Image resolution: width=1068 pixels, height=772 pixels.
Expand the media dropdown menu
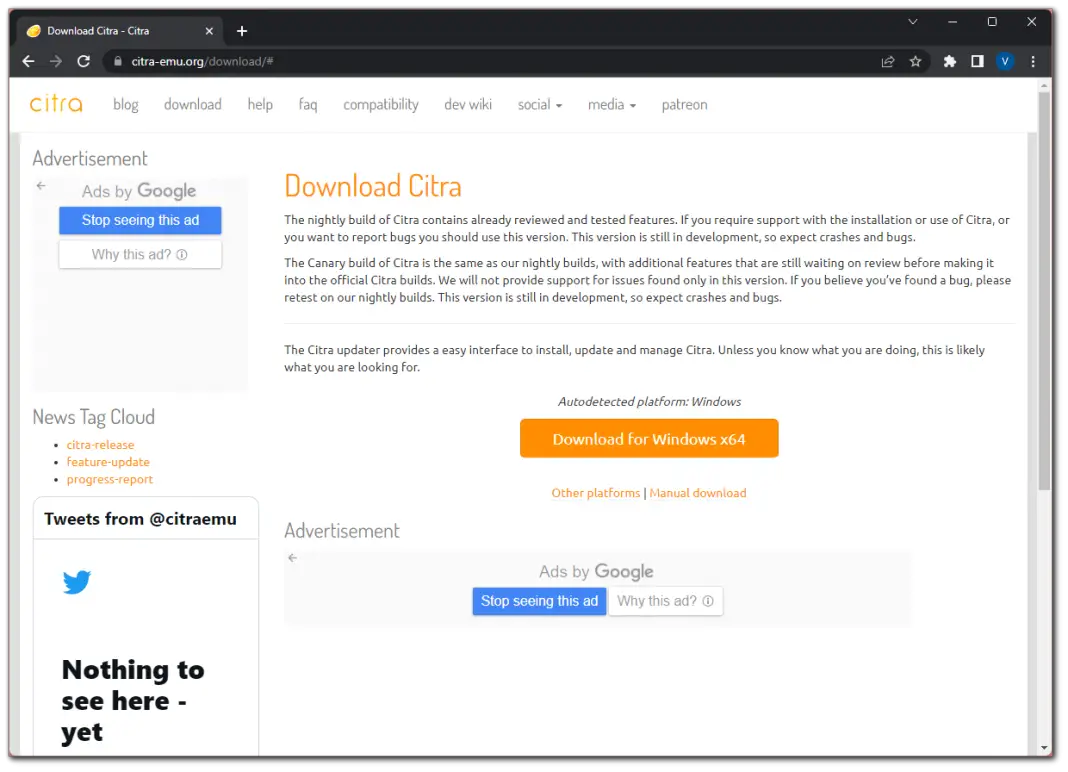pos(611,105)
